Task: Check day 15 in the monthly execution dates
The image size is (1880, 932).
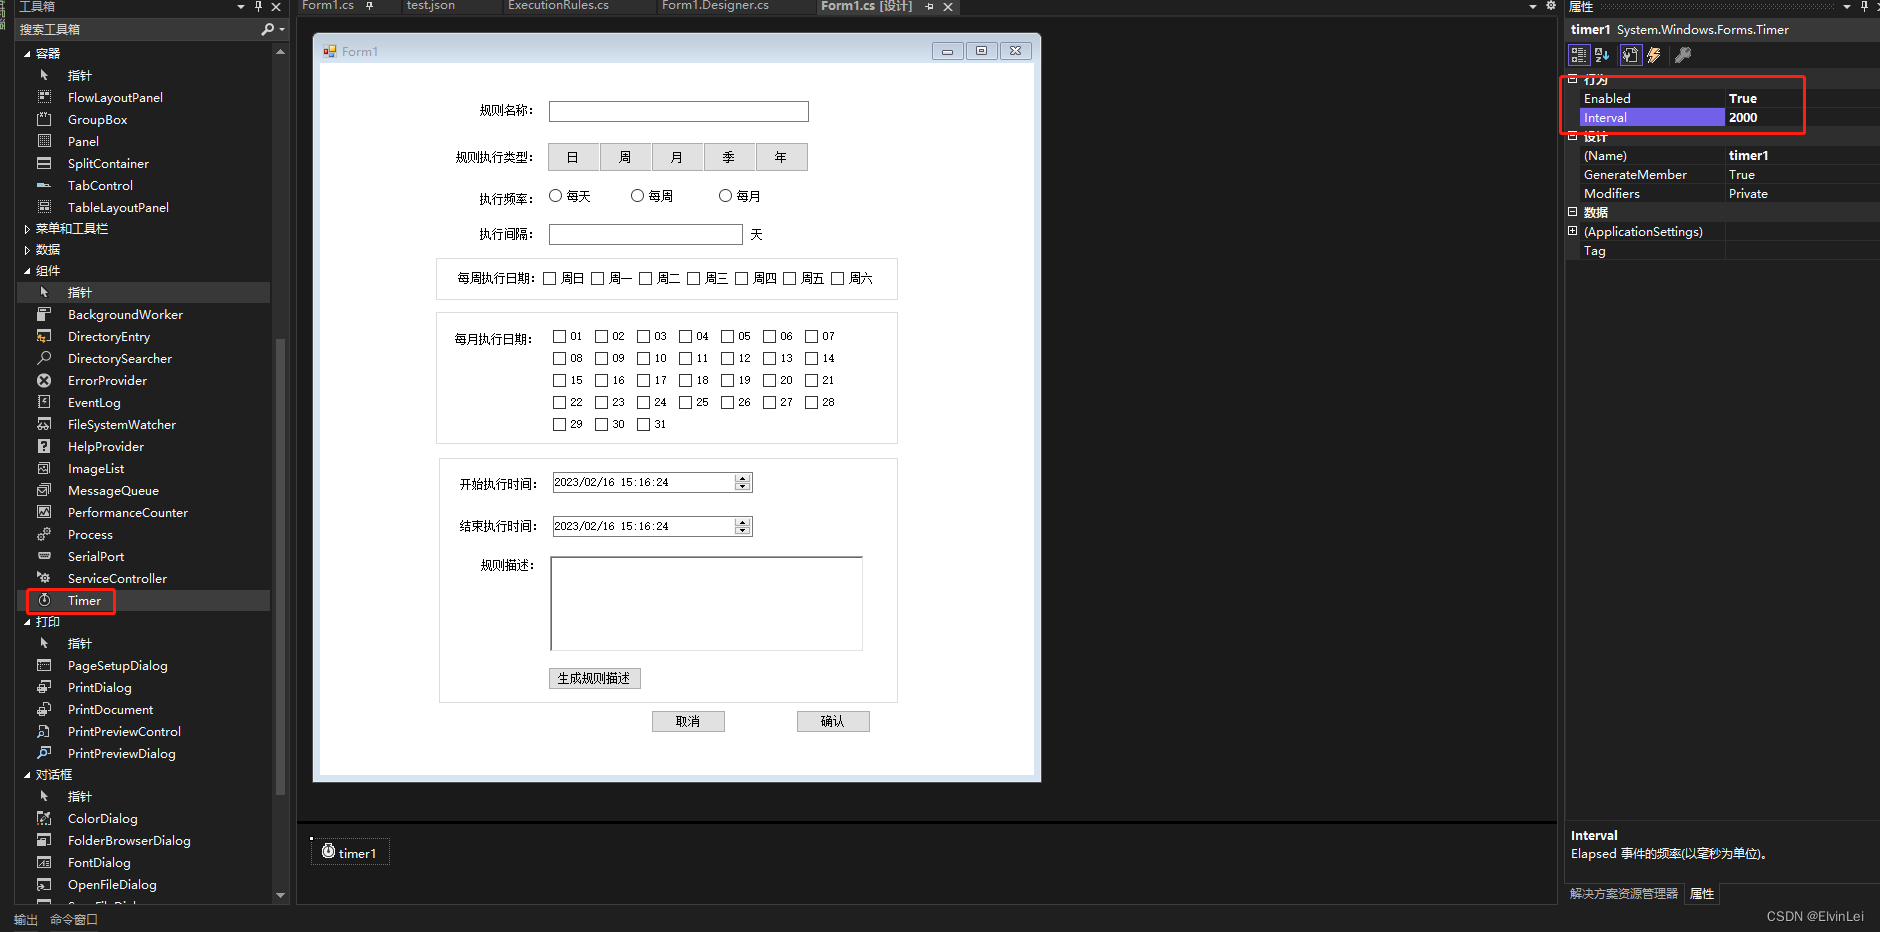Action: 560,380
